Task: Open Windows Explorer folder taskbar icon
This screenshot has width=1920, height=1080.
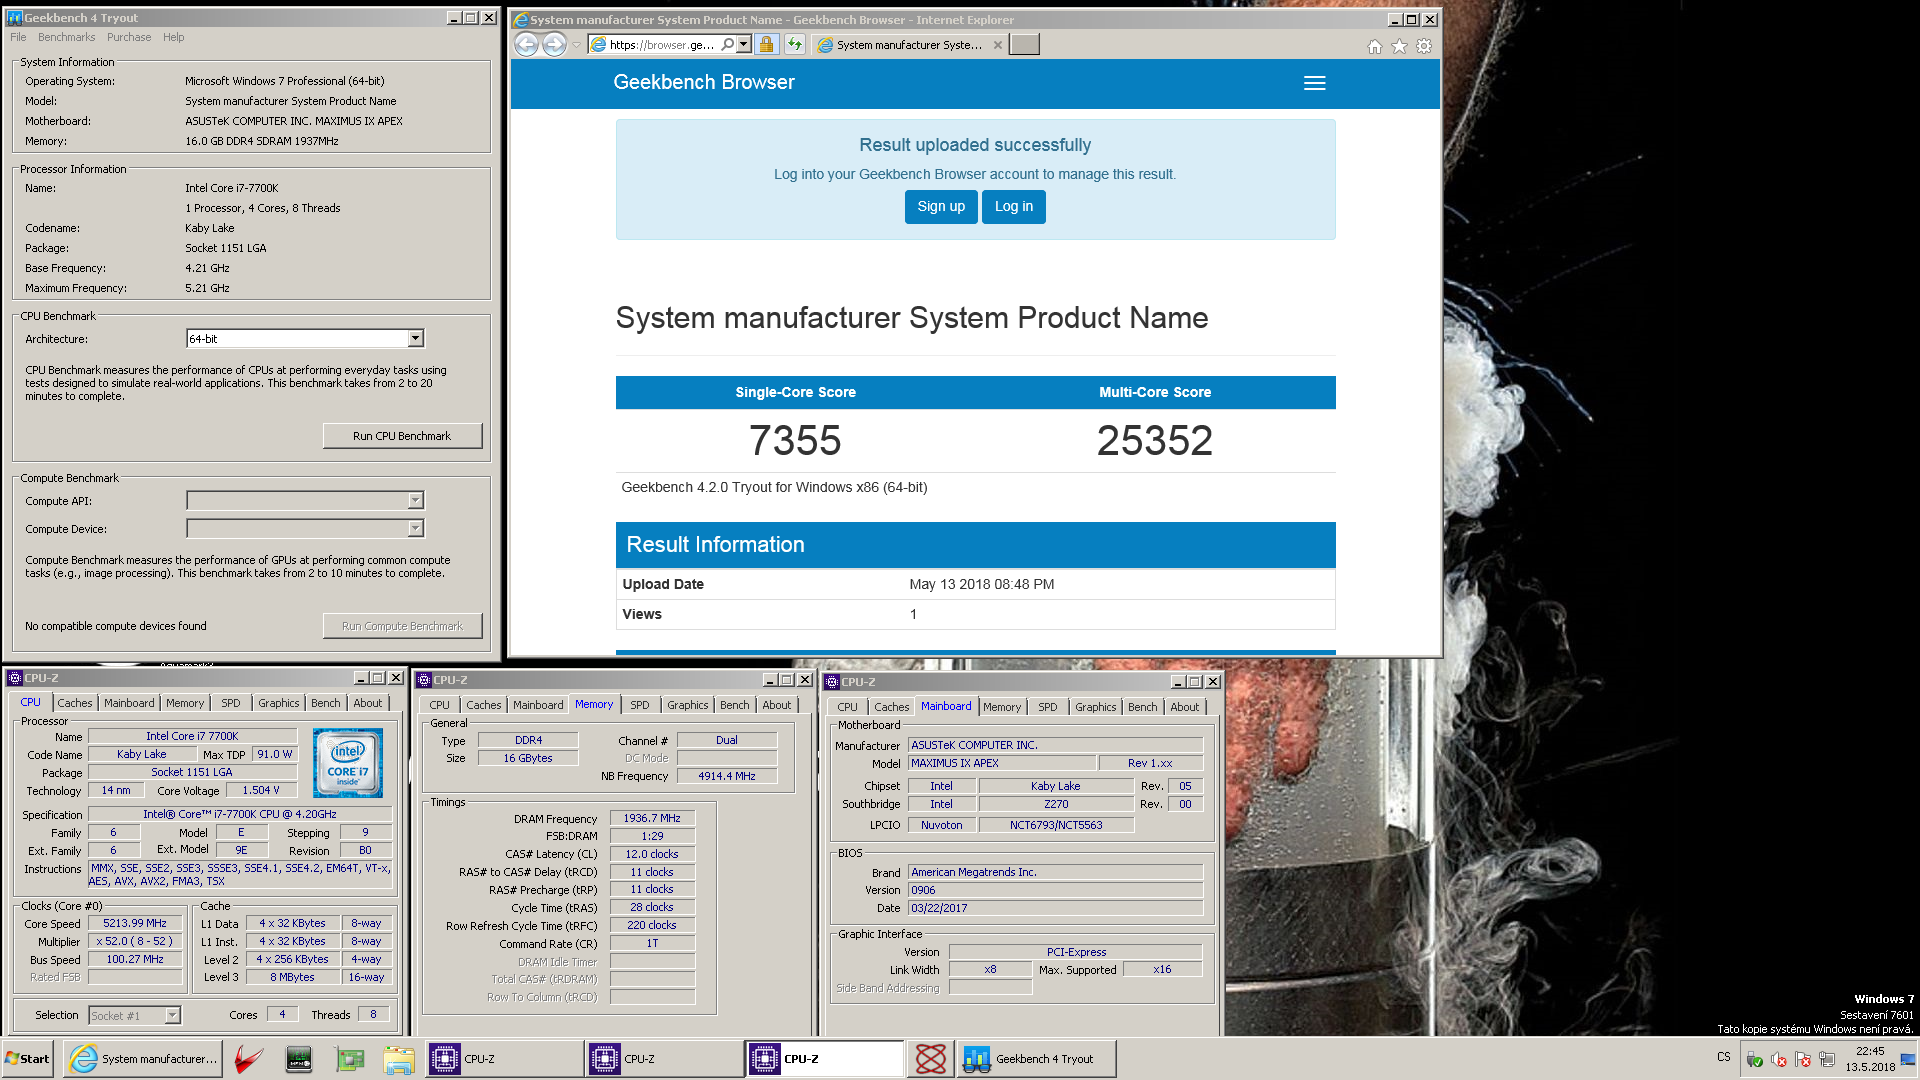Action: pos(399,1059)
